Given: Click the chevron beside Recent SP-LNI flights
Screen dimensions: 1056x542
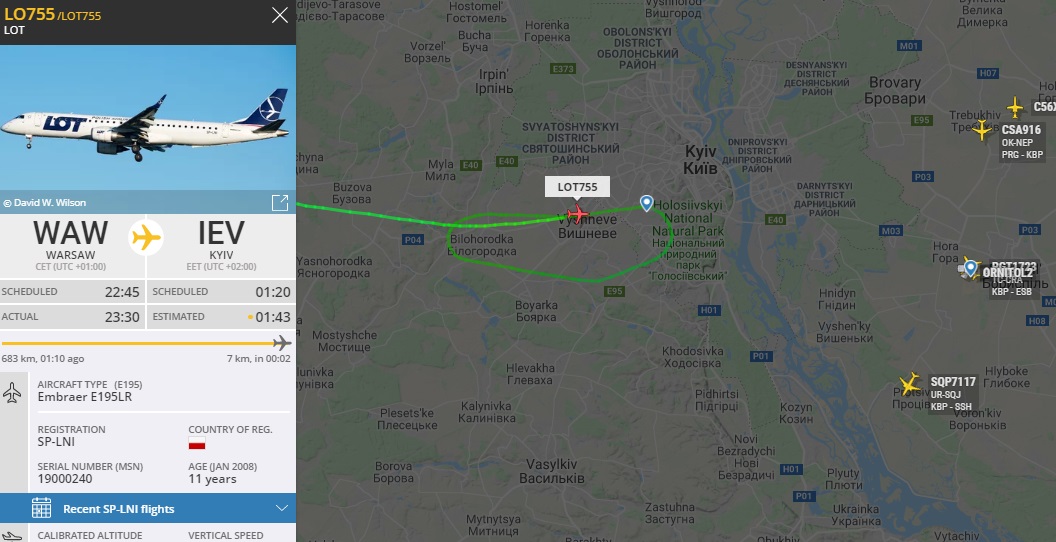Looking at the screenshot, I should [x=282, y=508].
